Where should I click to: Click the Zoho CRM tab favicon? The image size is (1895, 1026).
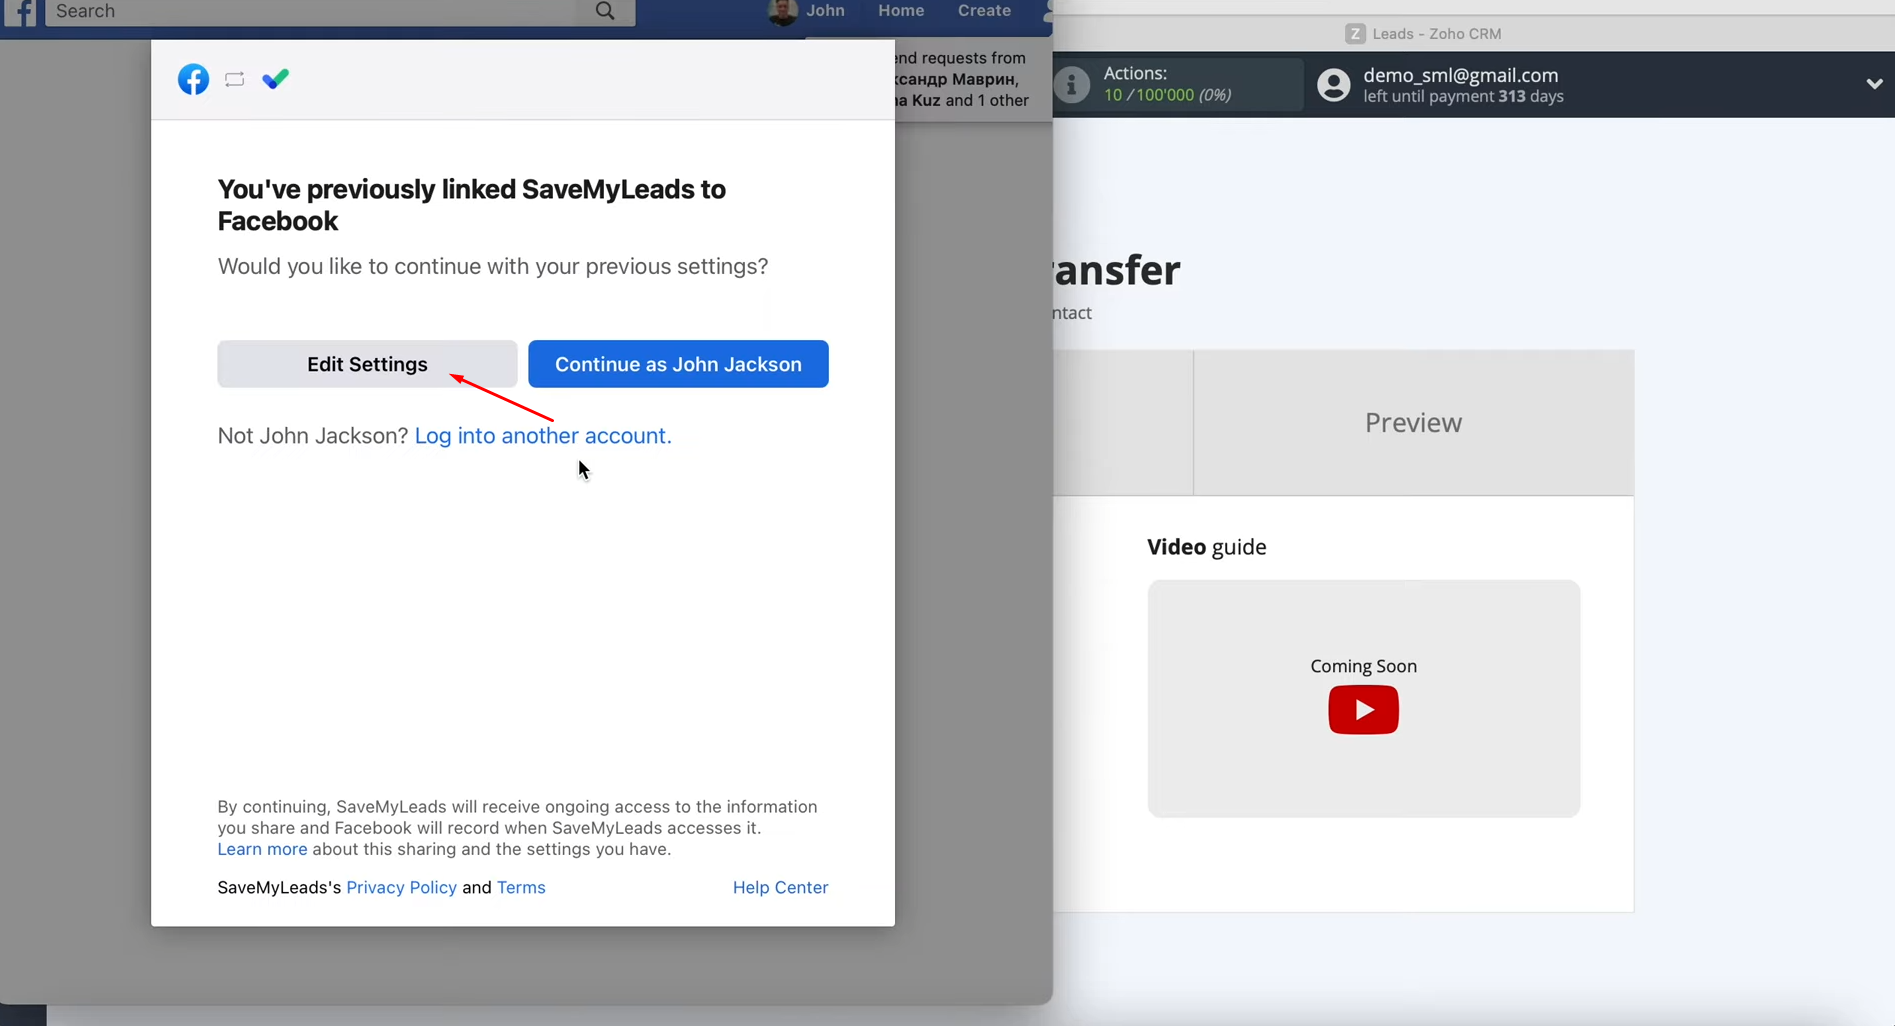[1355, 34]
